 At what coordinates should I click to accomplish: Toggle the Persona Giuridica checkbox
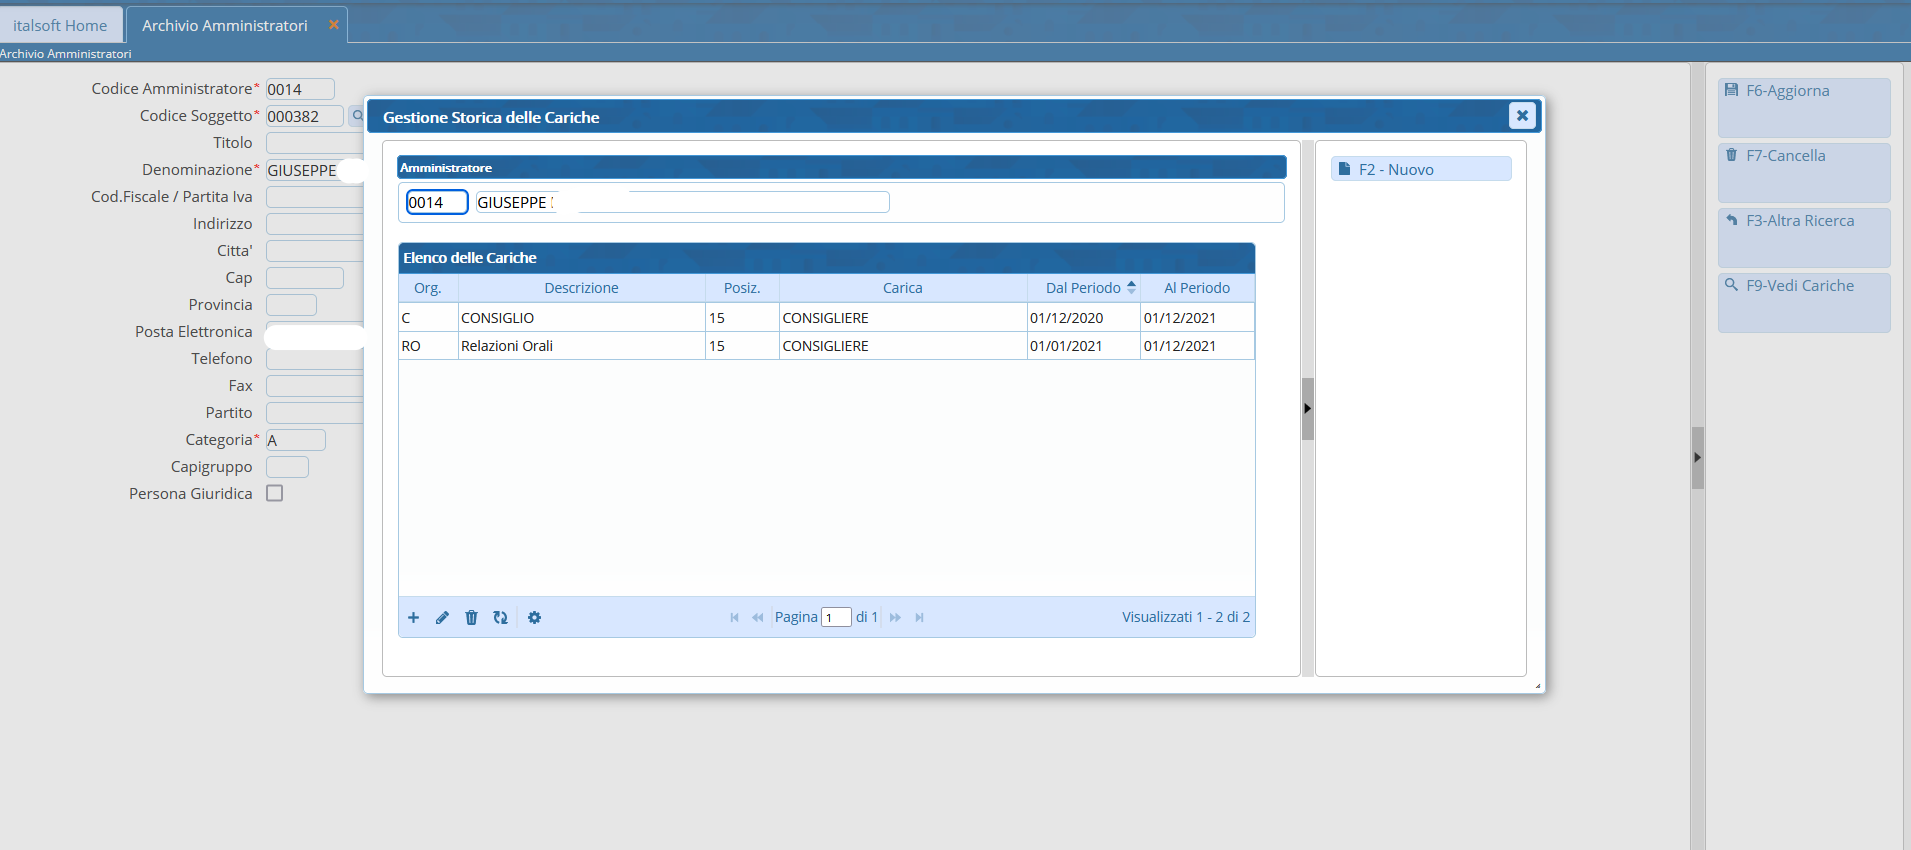click(275, 493)
